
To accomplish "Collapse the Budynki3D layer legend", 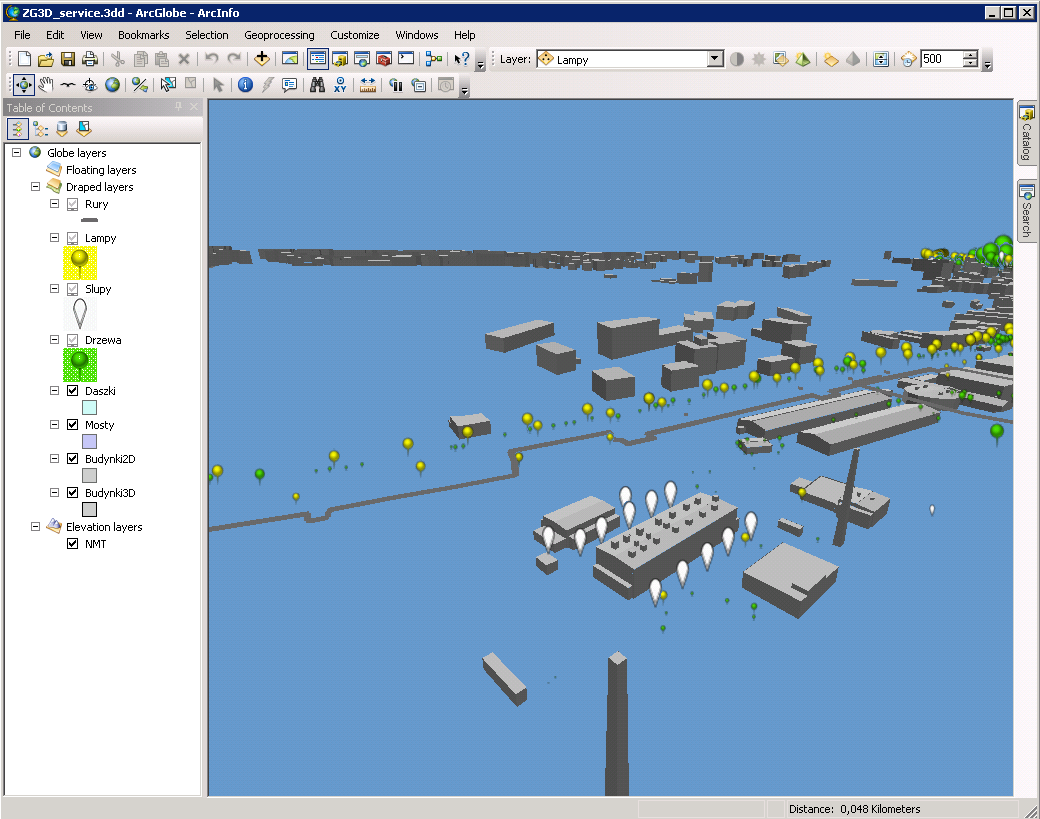I will [54, 492].
